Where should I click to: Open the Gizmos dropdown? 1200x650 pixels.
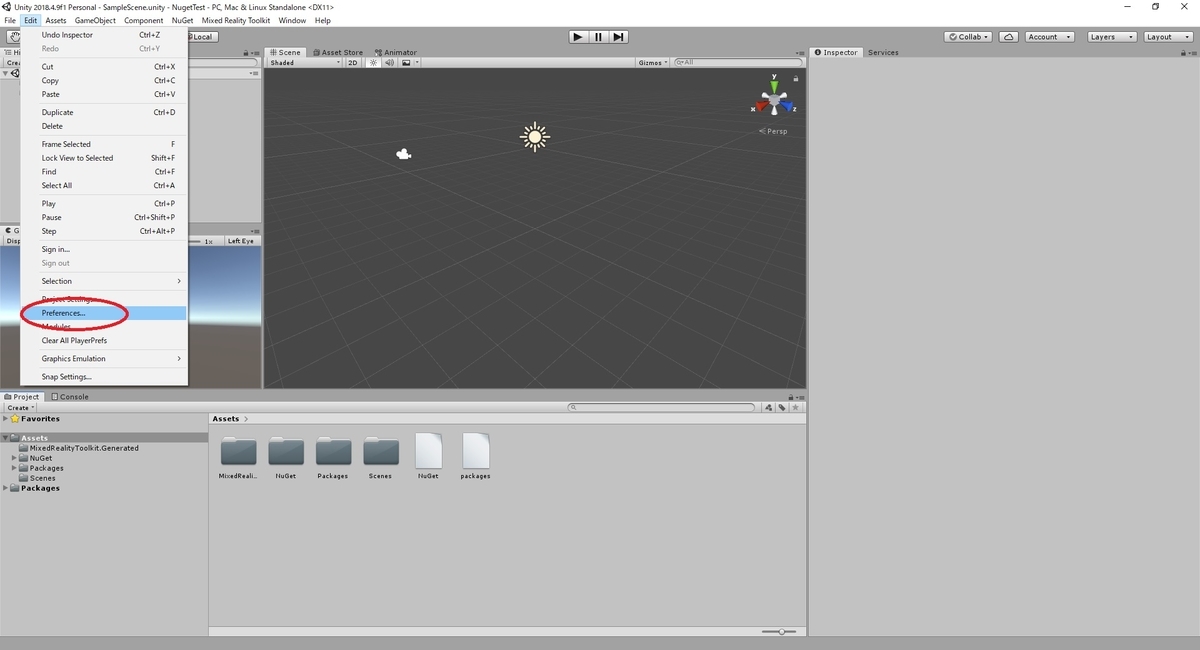coord(653,62)
